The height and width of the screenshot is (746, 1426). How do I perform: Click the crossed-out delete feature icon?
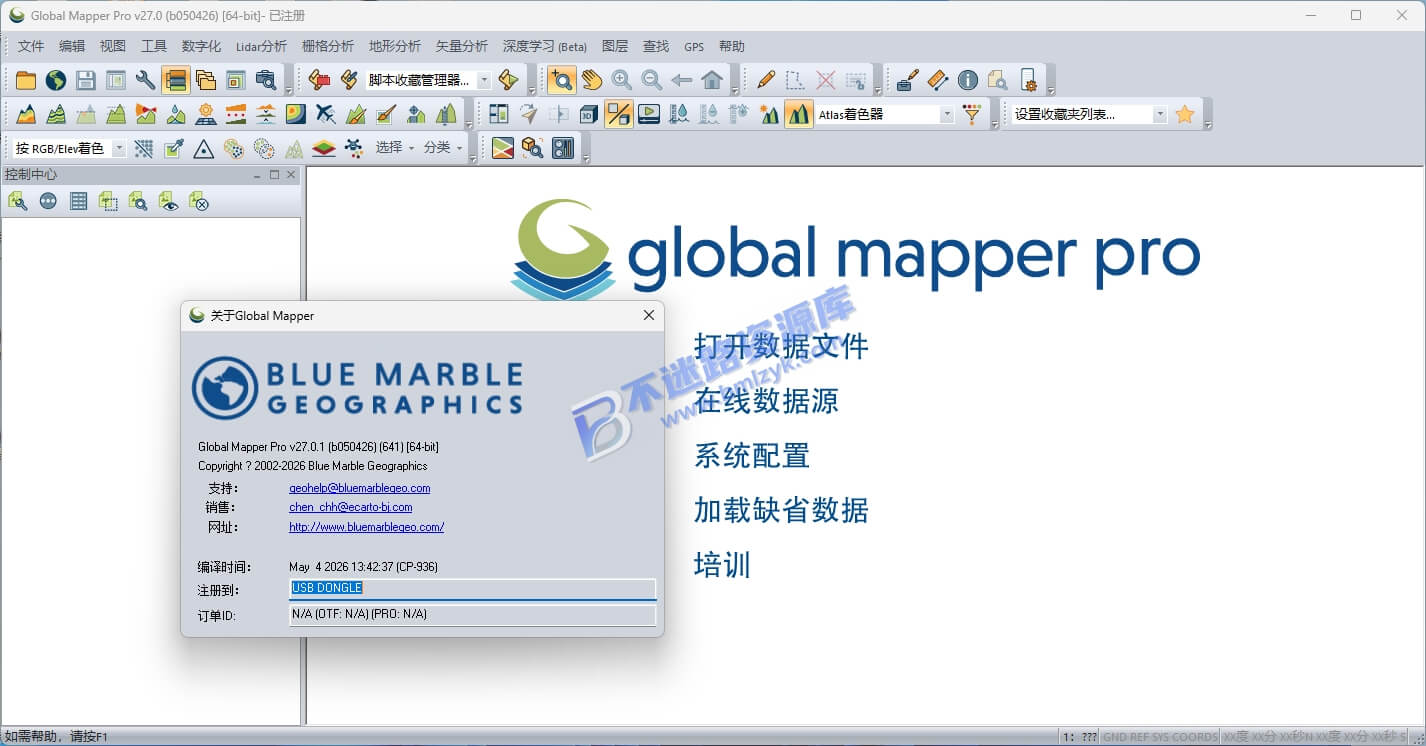[826, 80]
